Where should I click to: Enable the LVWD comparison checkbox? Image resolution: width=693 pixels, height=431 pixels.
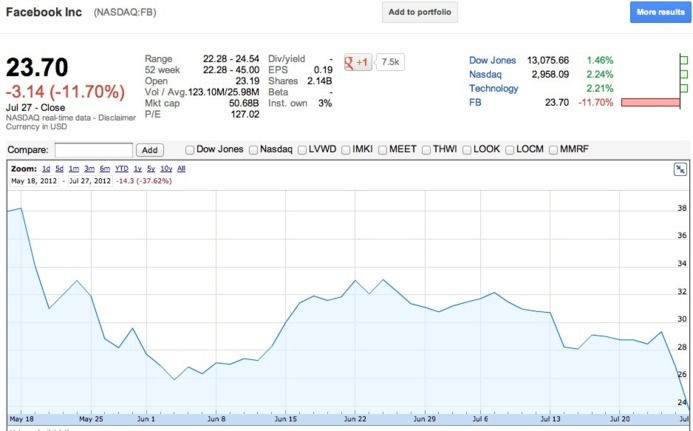pyautogui.click(x=302, y=150)
